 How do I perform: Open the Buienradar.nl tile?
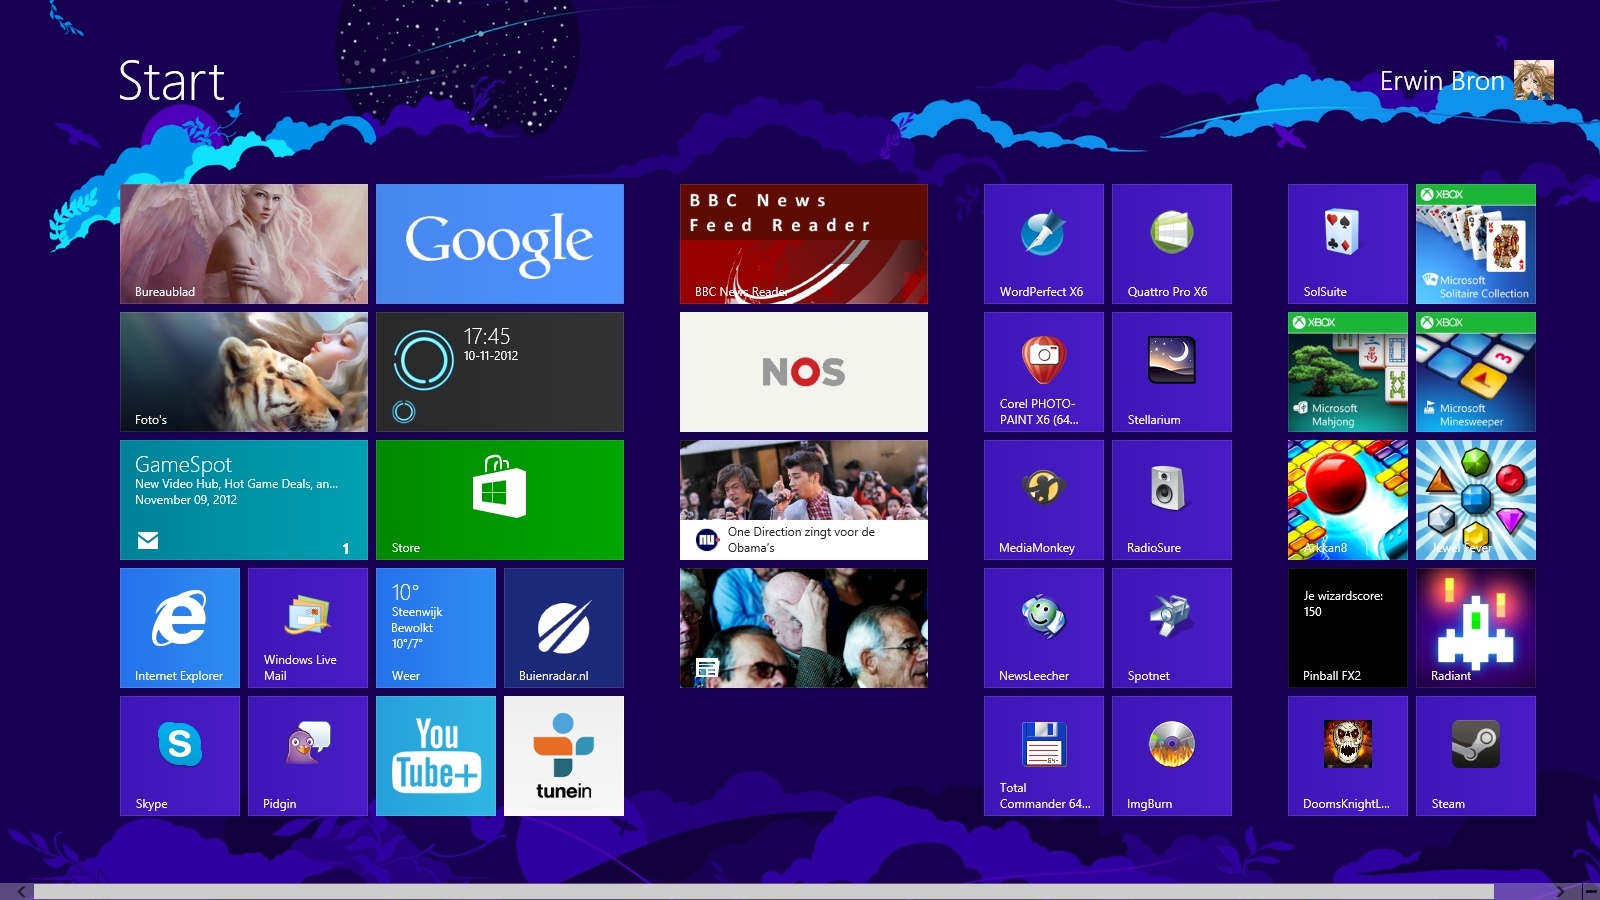(x=564, y=628)
